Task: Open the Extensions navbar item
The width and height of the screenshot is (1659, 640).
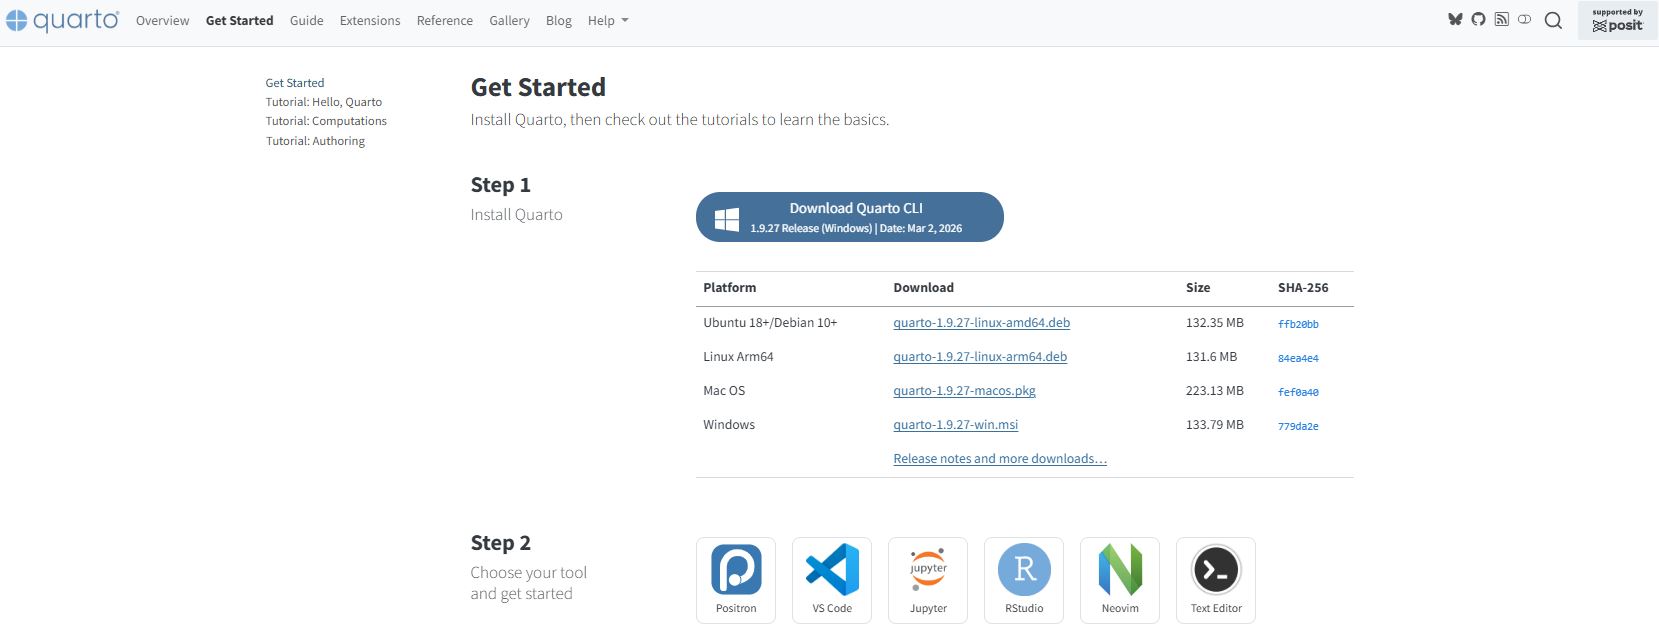Action: coord(370,20)
